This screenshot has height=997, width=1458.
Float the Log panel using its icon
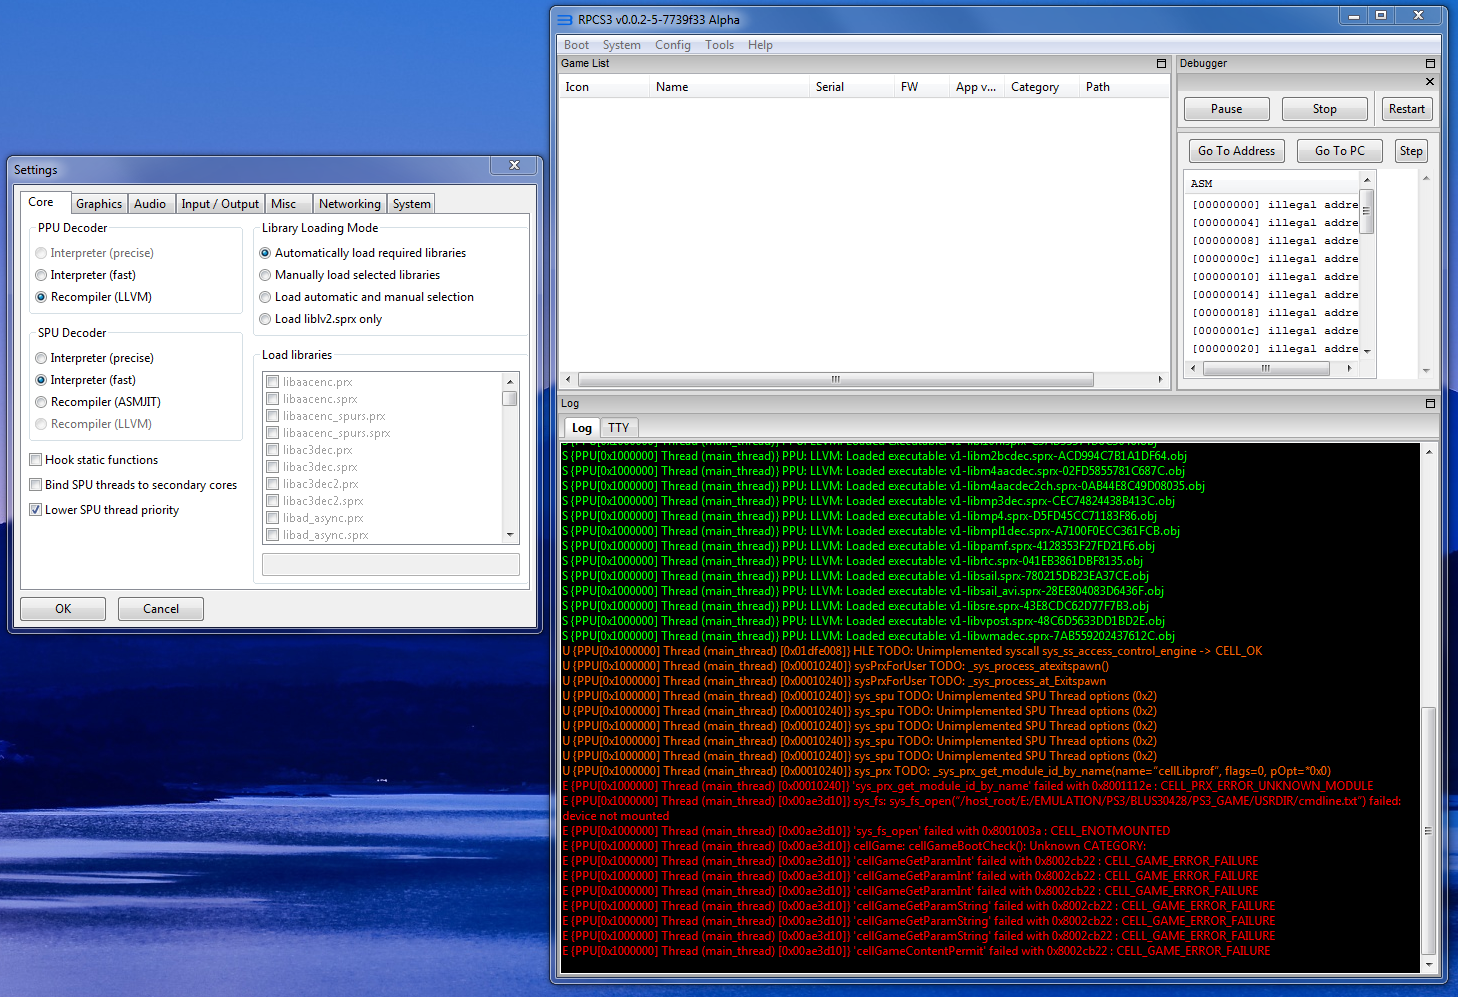point(1430,403)
